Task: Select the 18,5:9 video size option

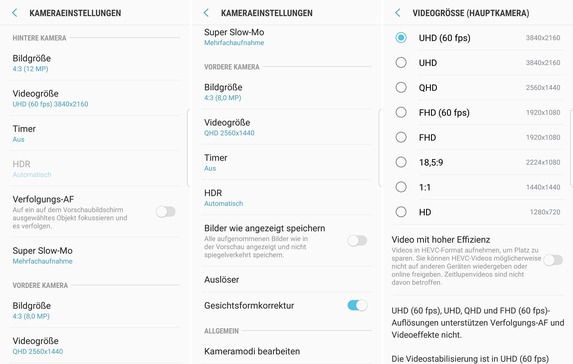Action: pos(401,162)
